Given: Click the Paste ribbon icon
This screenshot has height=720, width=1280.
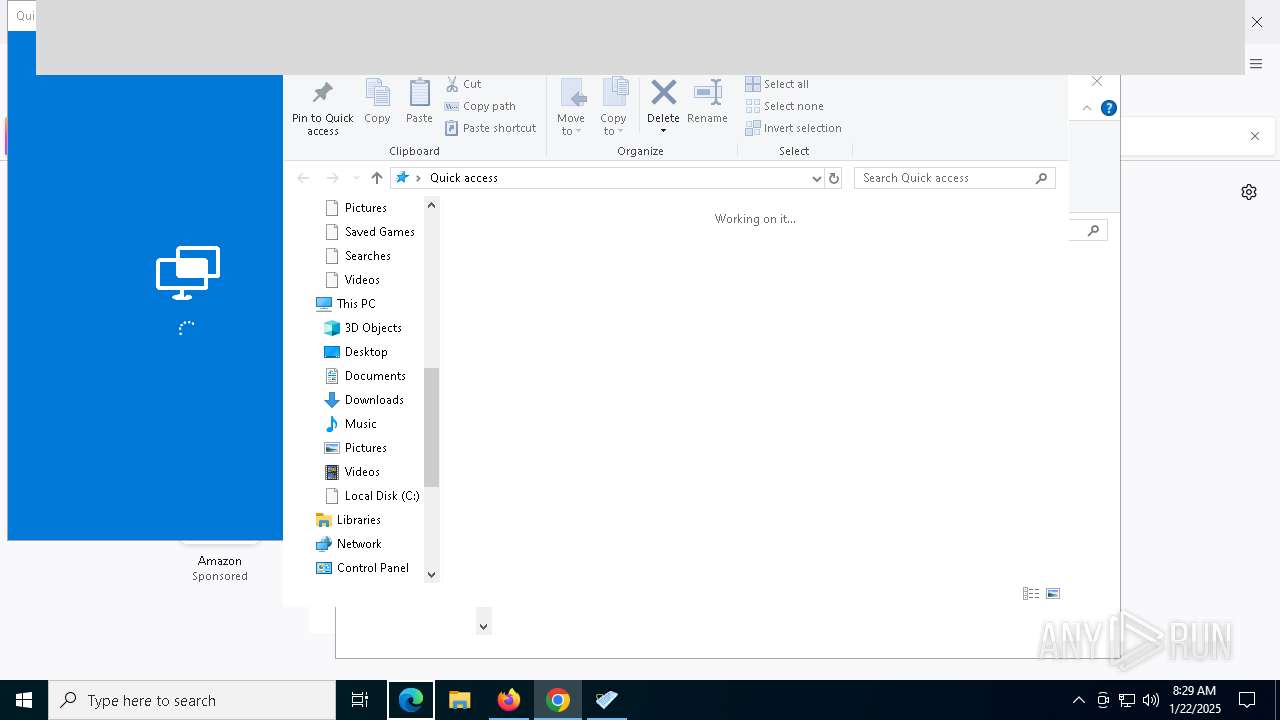Looking at the screenshot, I should pos(419,101).
